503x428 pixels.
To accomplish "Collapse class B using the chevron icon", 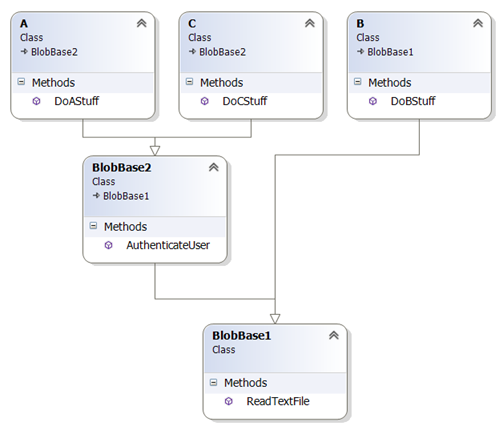I will pos(478,23).
